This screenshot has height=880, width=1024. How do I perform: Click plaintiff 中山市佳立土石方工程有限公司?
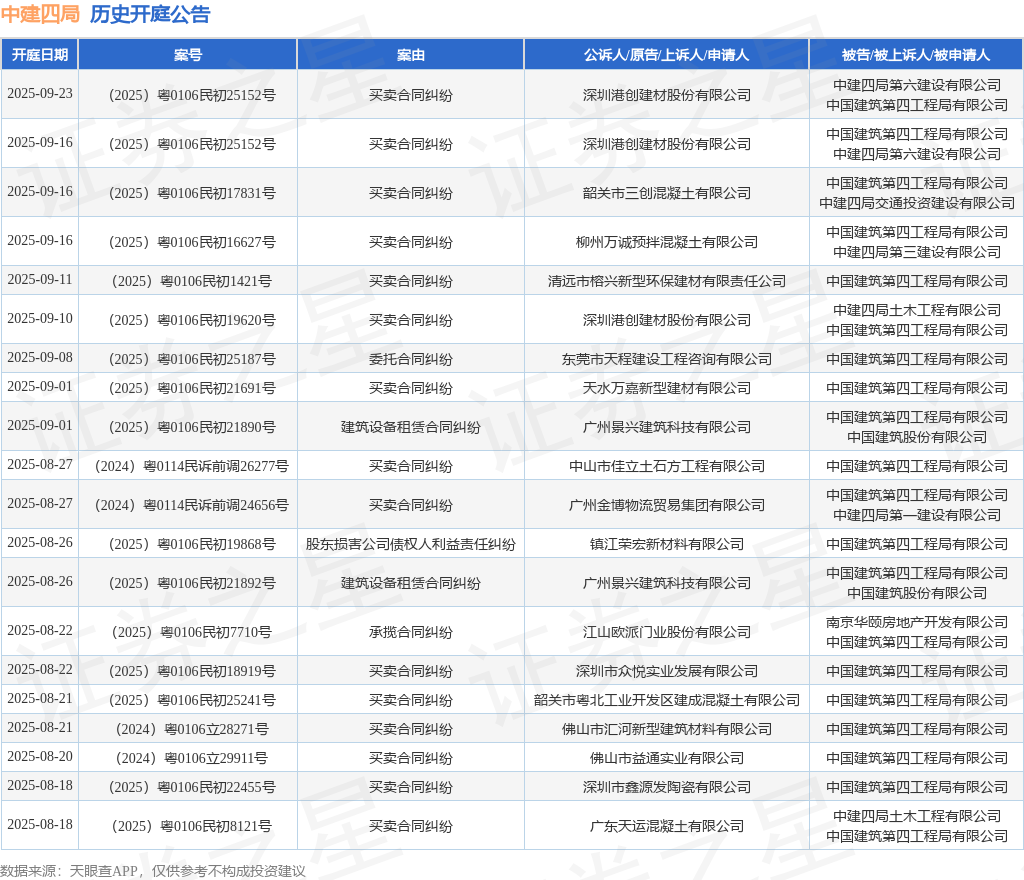pos(667,466)
